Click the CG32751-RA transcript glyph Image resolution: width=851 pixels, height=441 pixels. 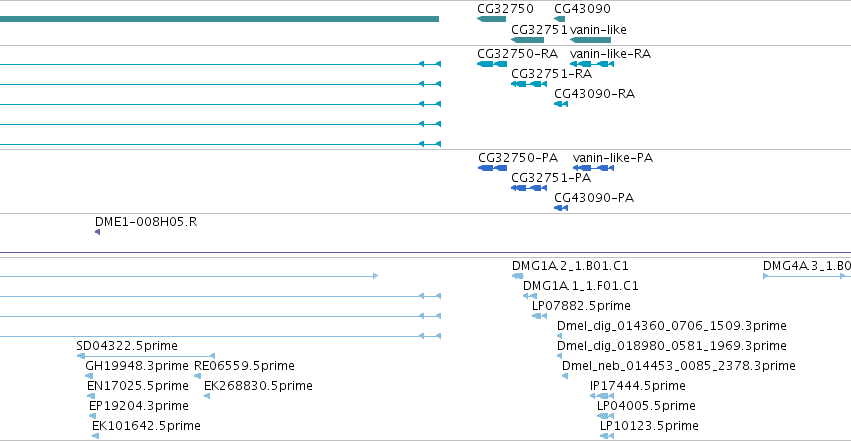[x=529, y=84]
